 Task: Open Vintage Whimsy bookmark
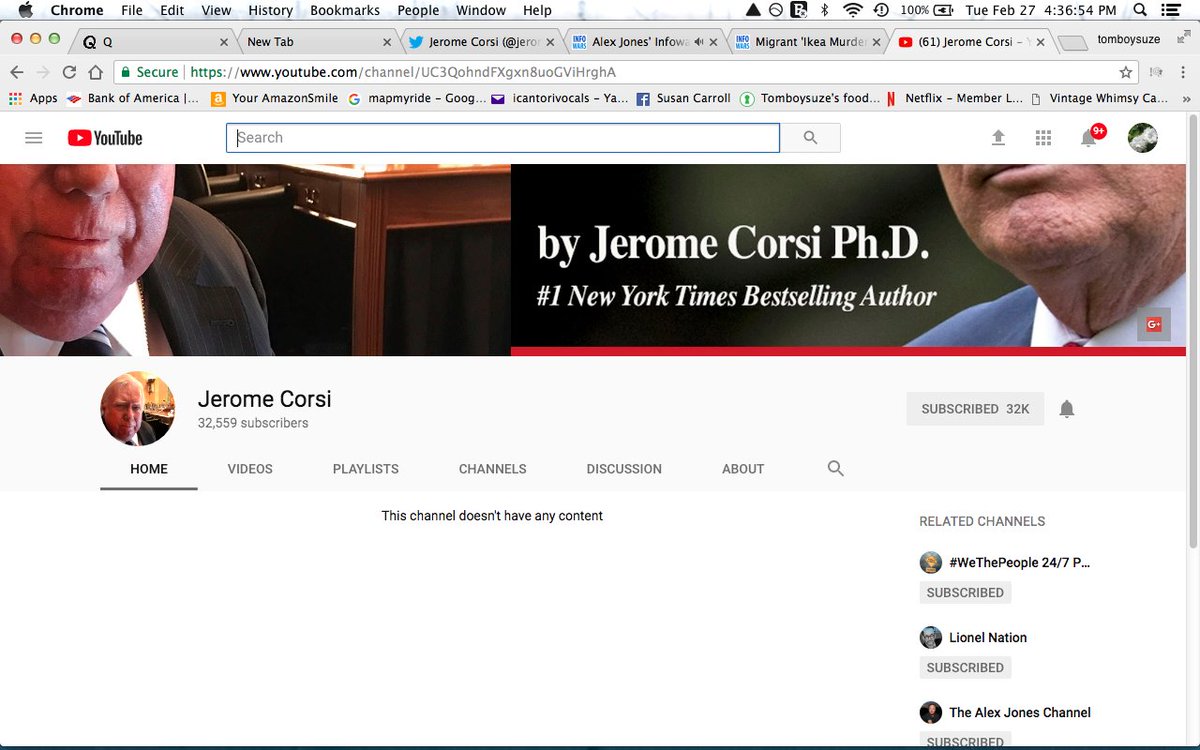point(1099,98)
